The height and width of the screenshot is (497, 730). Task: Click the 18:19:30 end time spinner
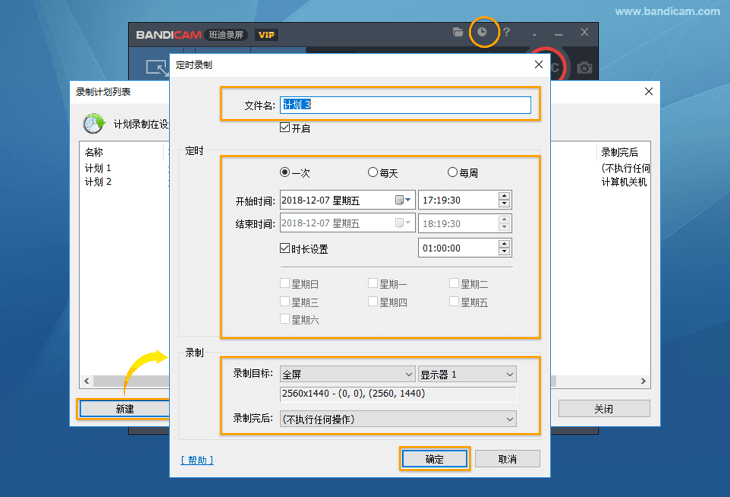pyautogui.click(x=504, y=223)
